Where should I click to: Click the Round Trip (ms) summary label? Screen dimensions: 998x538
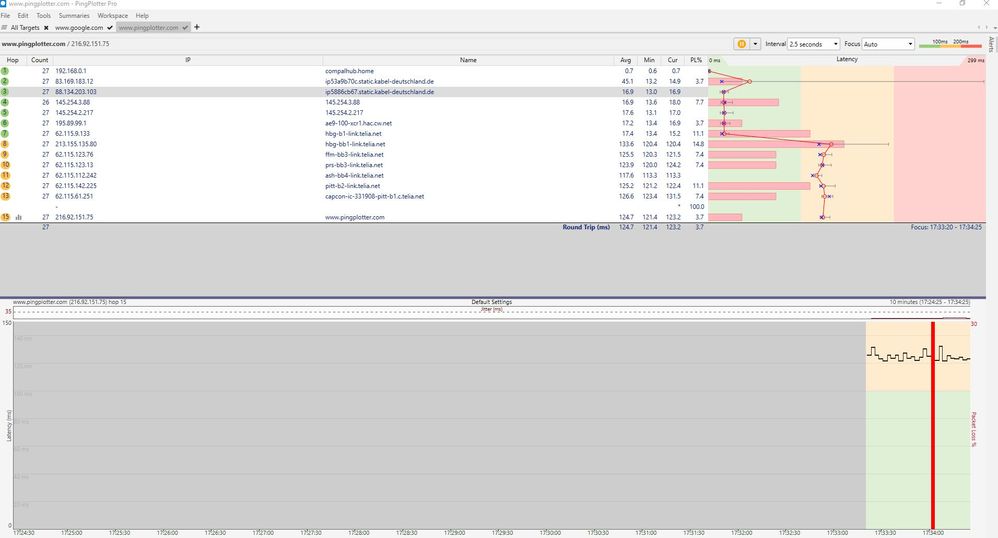click(586, 227)
